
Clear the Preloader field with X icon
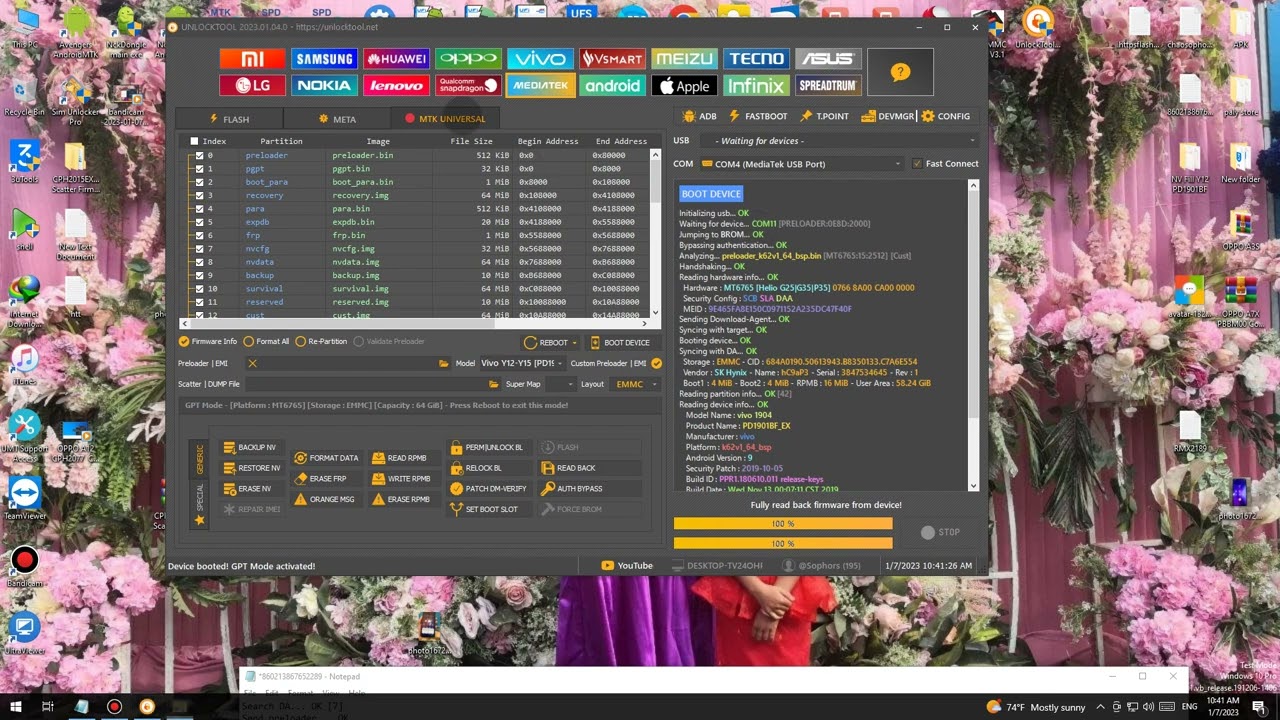(x=252, y=364)
